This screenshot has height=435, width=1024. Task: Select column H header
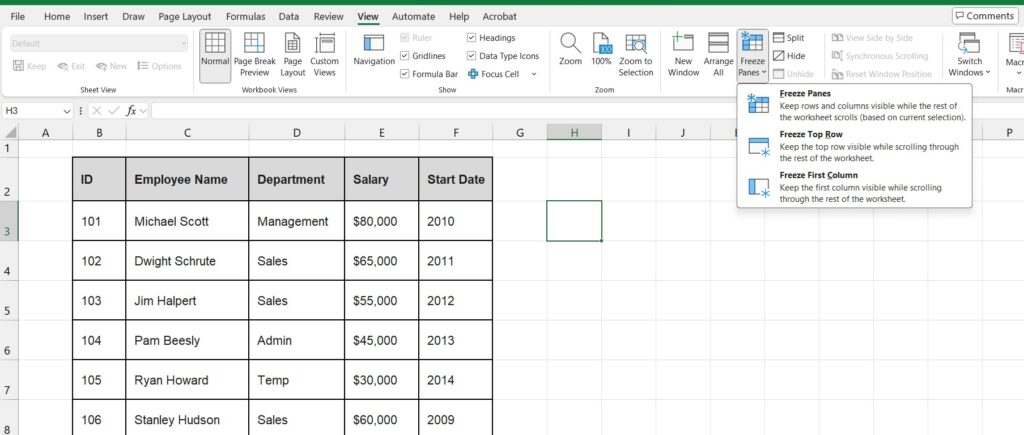pyautogui.click(x=574, y=133)
